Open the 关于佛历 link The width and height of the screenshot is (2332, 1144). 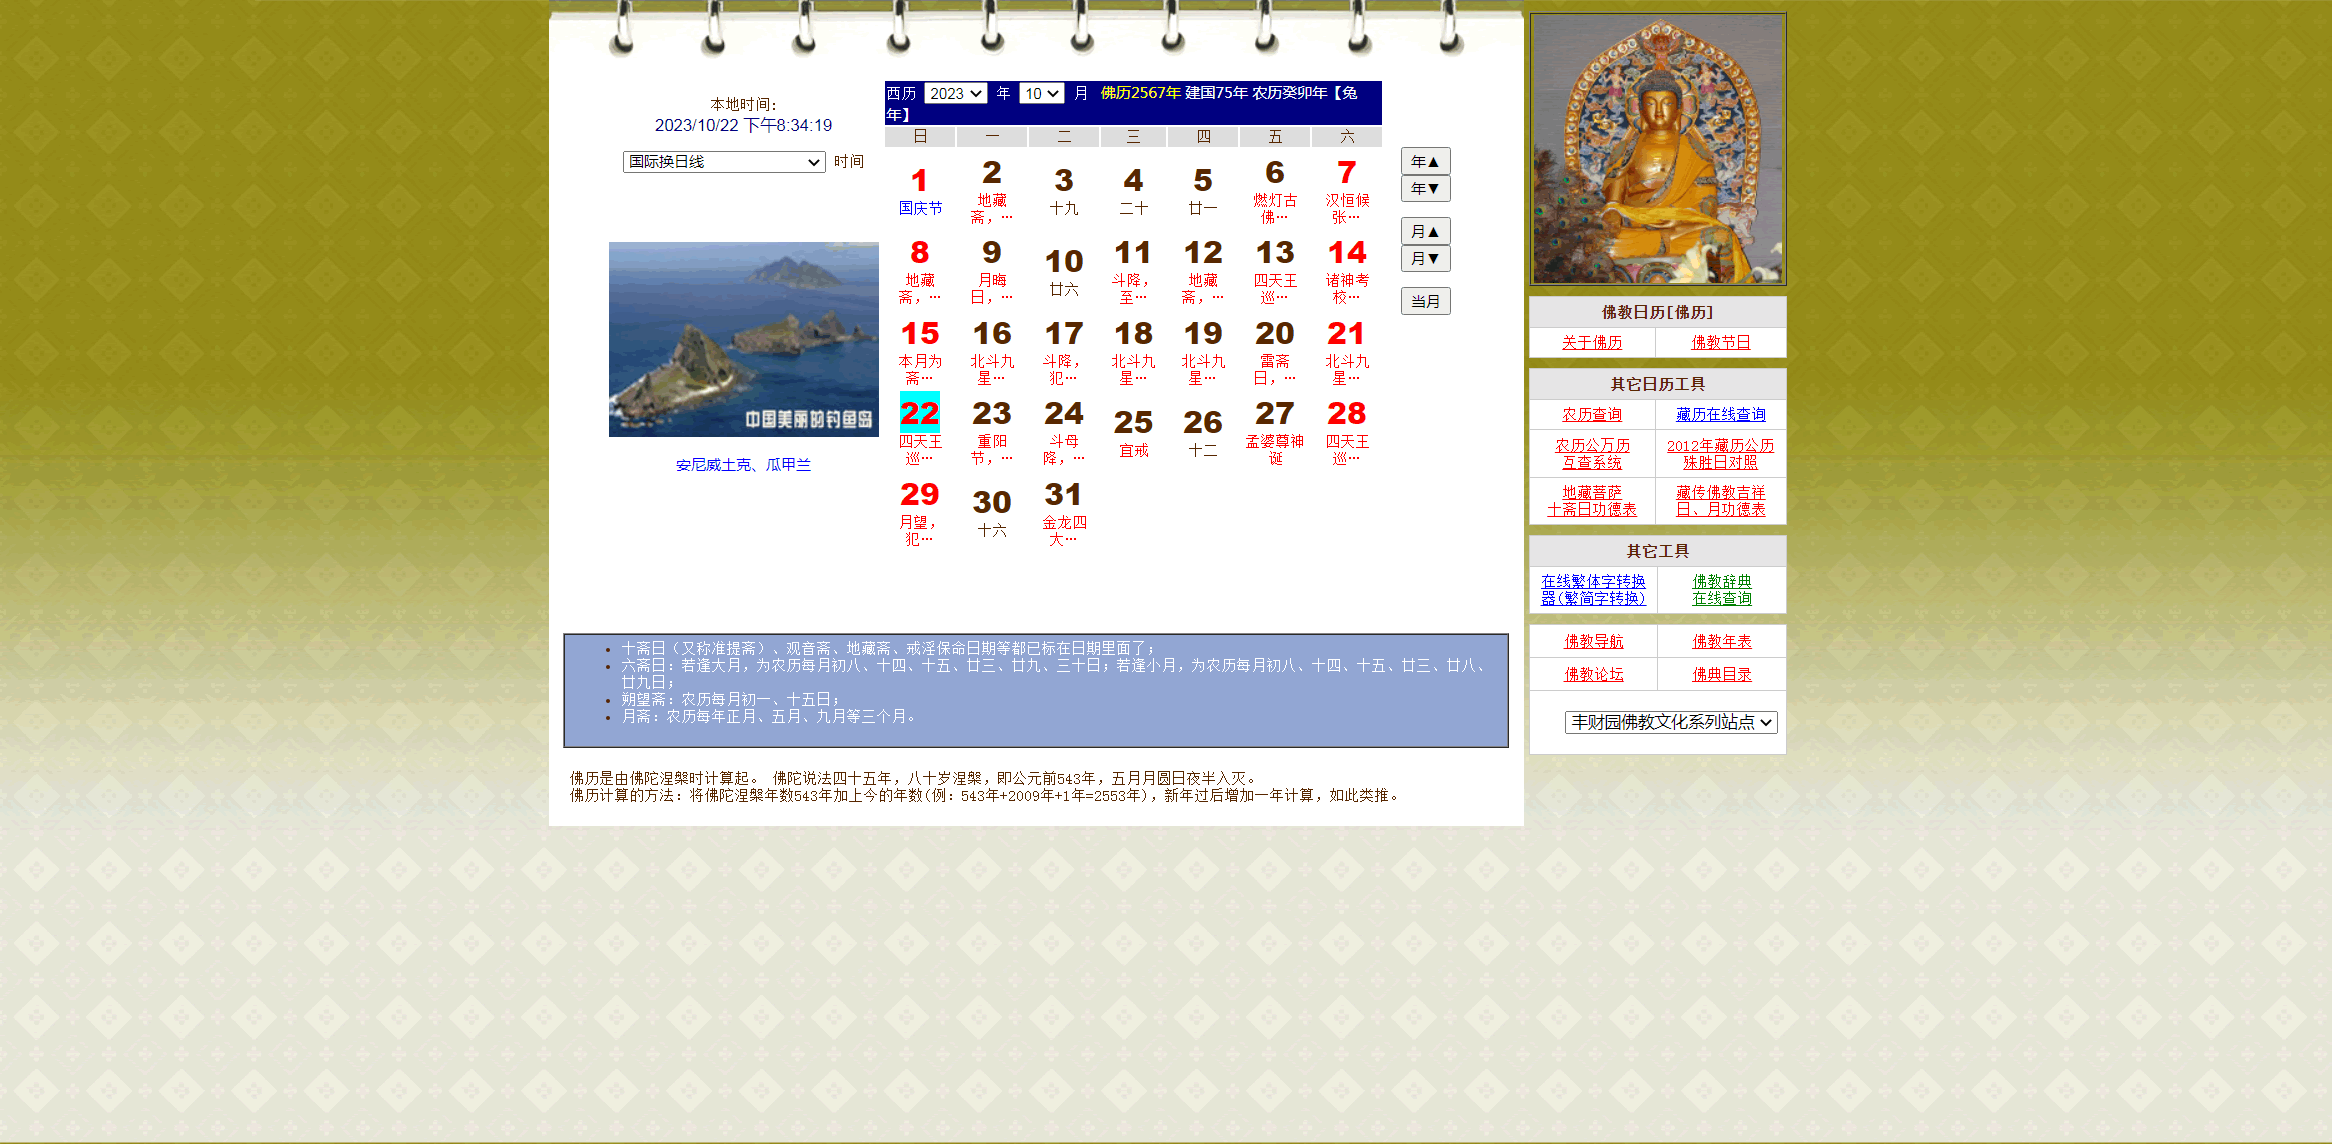point(1592,342)
